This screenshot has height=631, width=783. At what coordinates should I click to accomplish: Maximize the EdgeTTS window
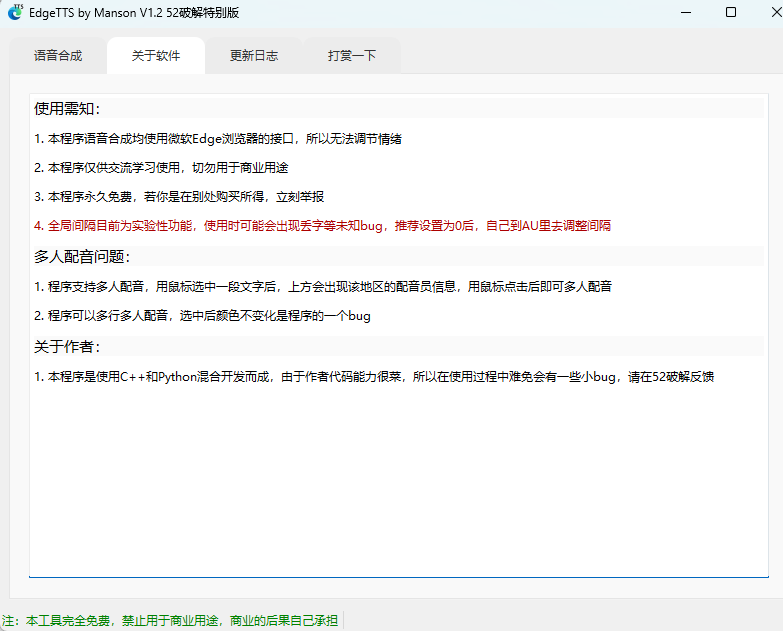[731, 12]
